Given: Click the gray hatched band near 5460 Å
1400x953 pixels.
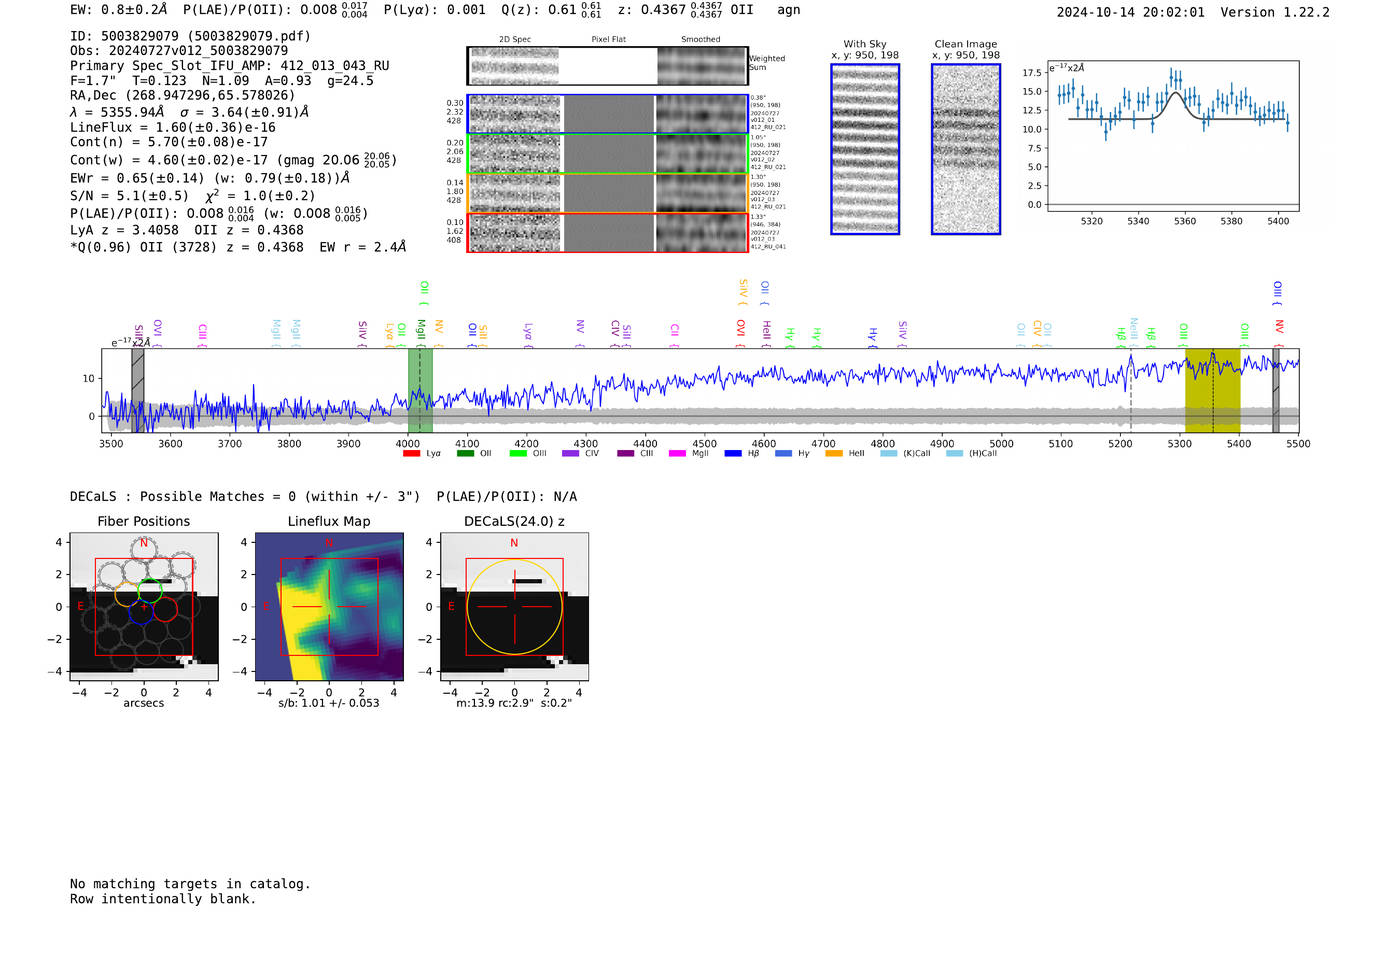Looking at the screenshot, I should (1276, 391).
